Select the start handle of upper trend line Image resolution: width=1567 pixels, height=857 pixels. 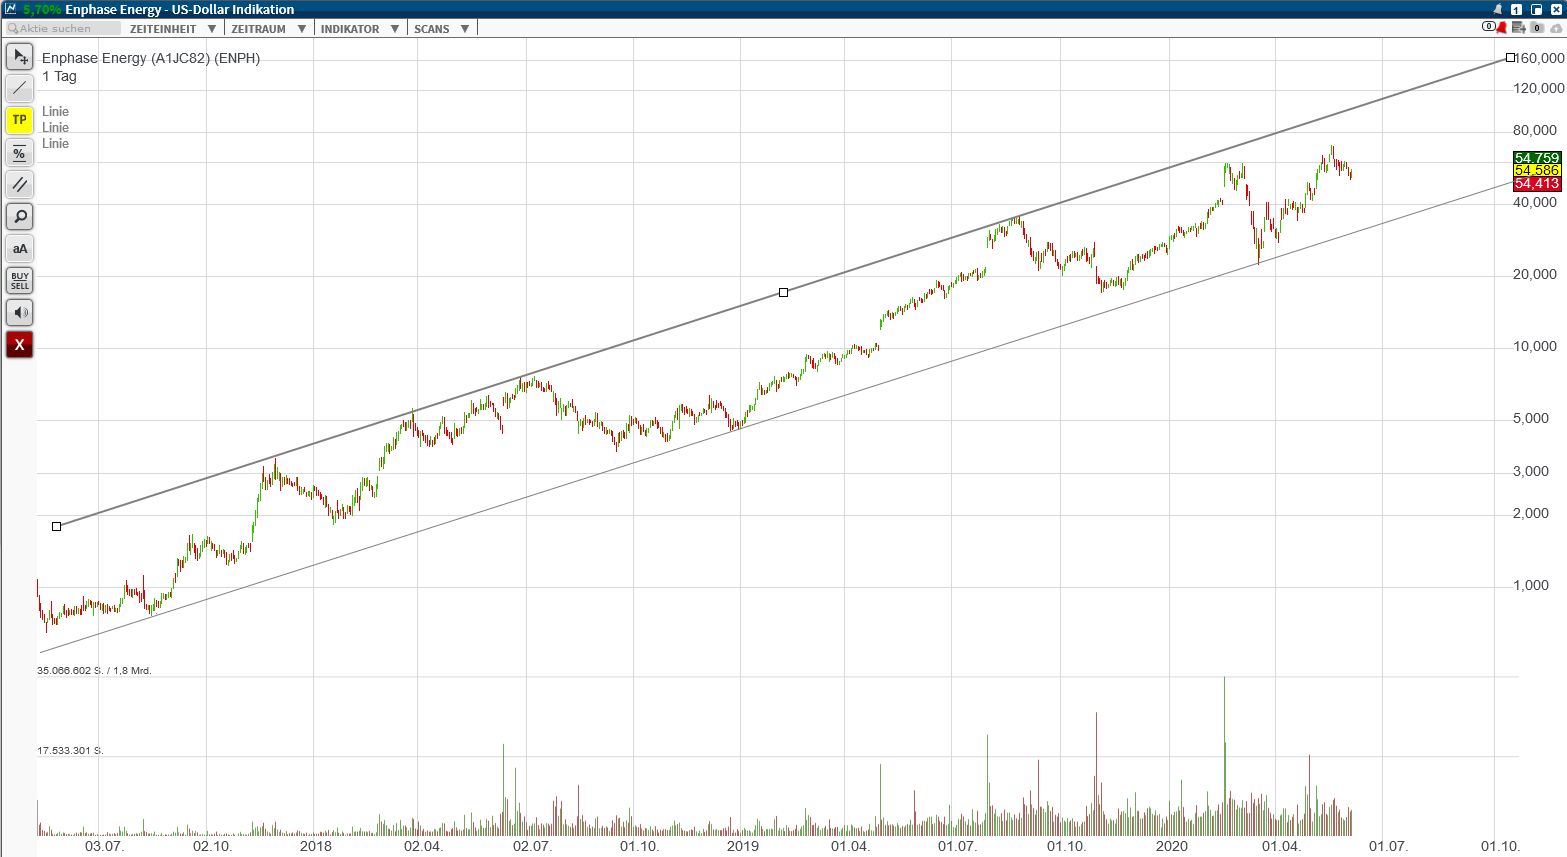[57, 526]
